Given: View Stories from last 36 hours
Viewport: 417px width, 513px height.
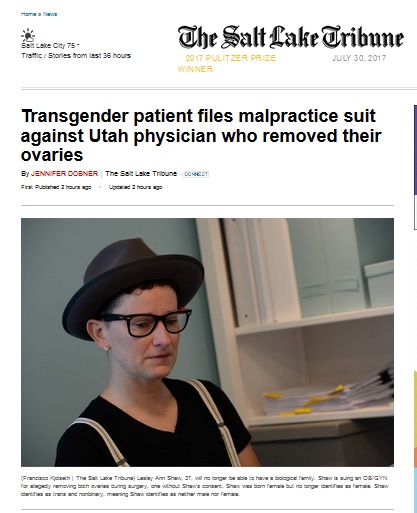Looking at the screenshot, I should click(x=89, y=56).
